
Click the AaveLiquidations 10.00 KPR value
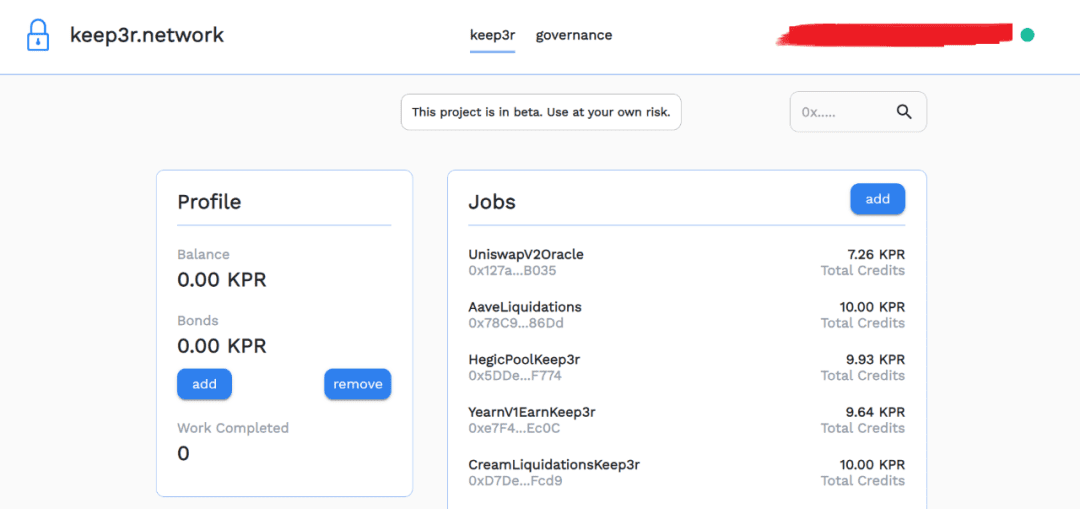[x=872, y=307]
